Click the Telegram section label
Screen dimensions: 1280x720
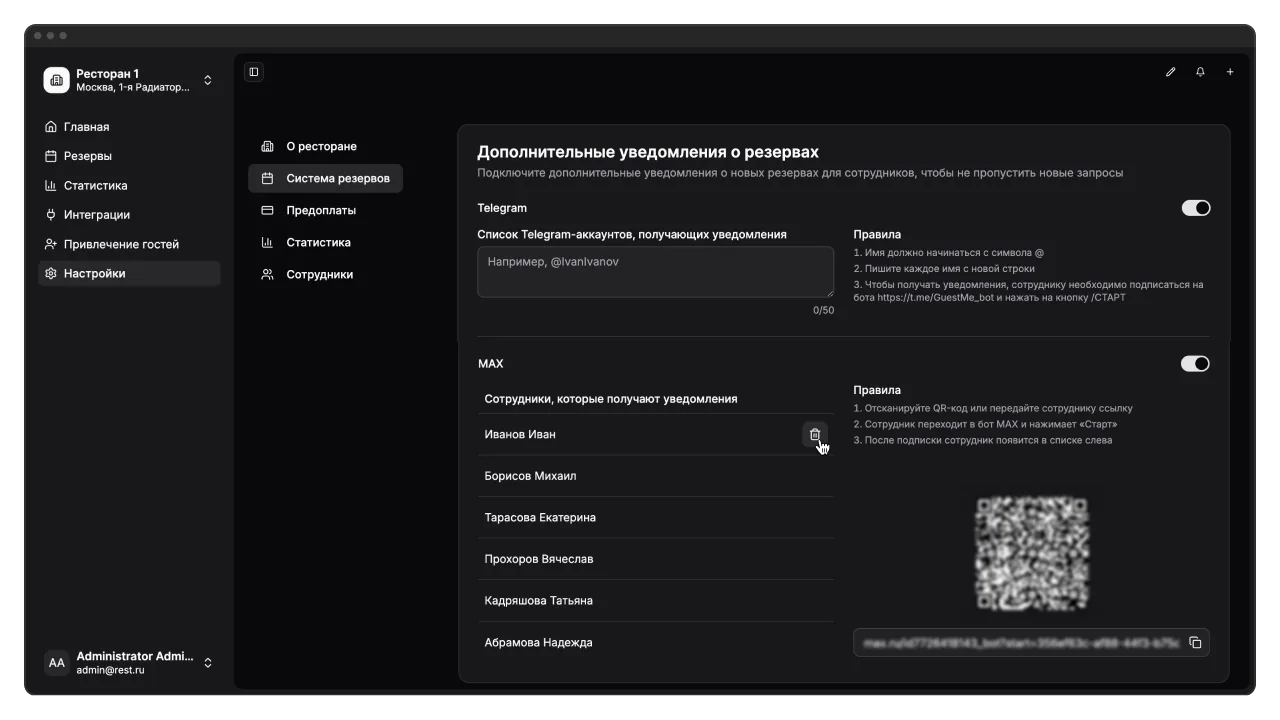tap(502, 208)
